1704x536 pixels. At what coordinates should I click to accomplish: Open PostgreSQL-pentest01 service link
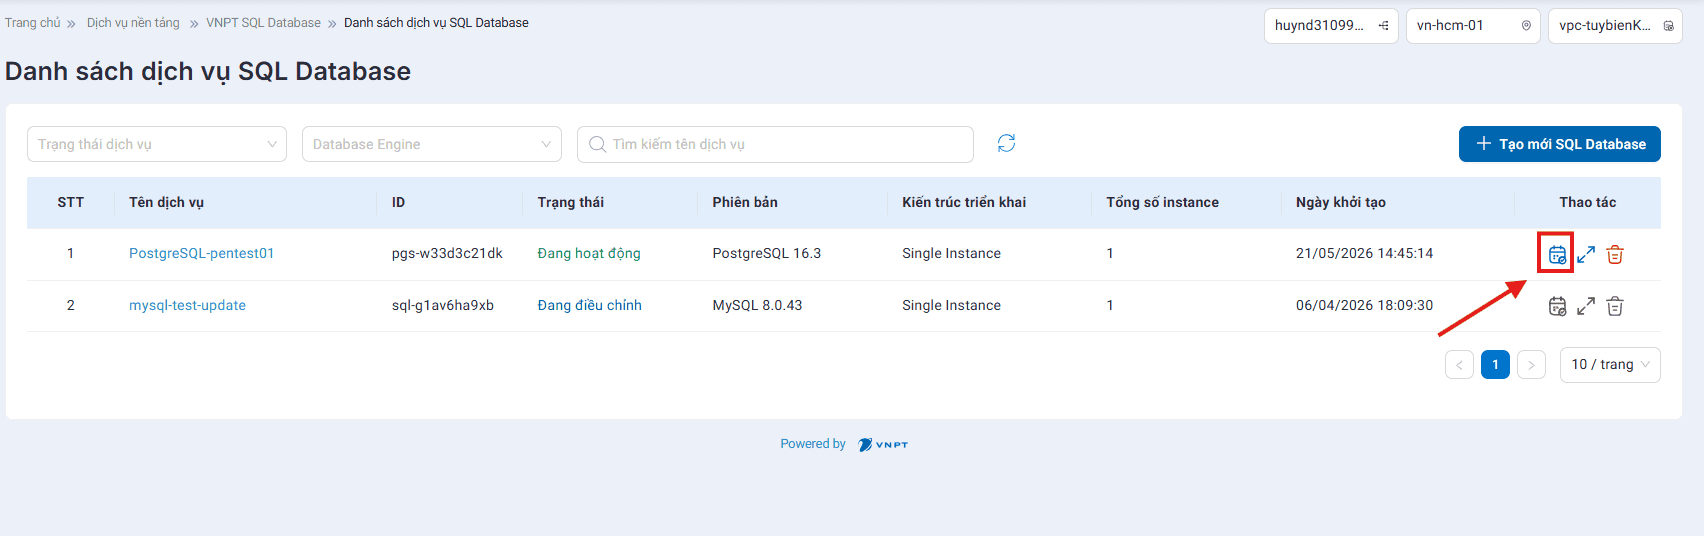point(201,253)
